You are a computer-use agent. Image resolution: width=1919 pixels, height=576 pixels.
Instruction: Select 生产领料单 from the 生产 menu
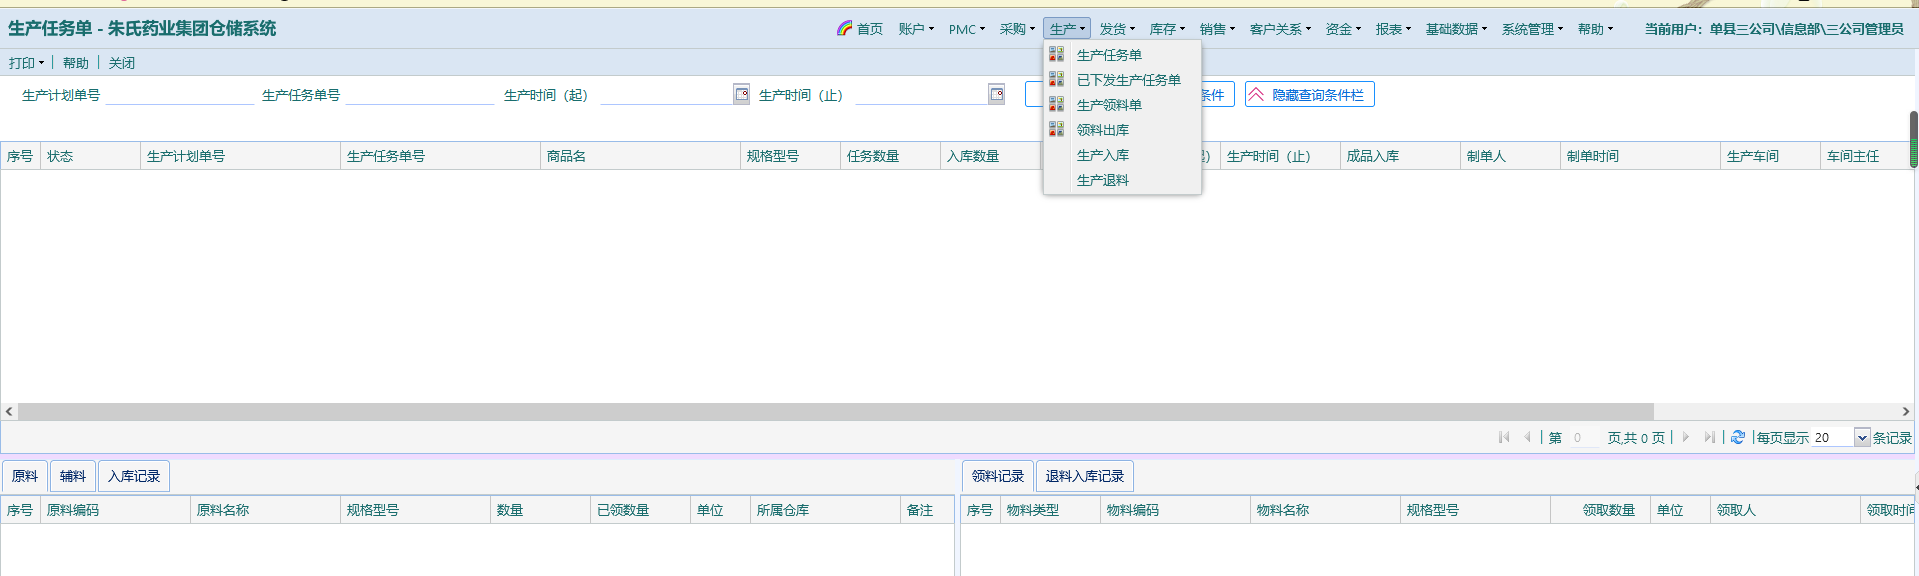[x=1109, y=105]
